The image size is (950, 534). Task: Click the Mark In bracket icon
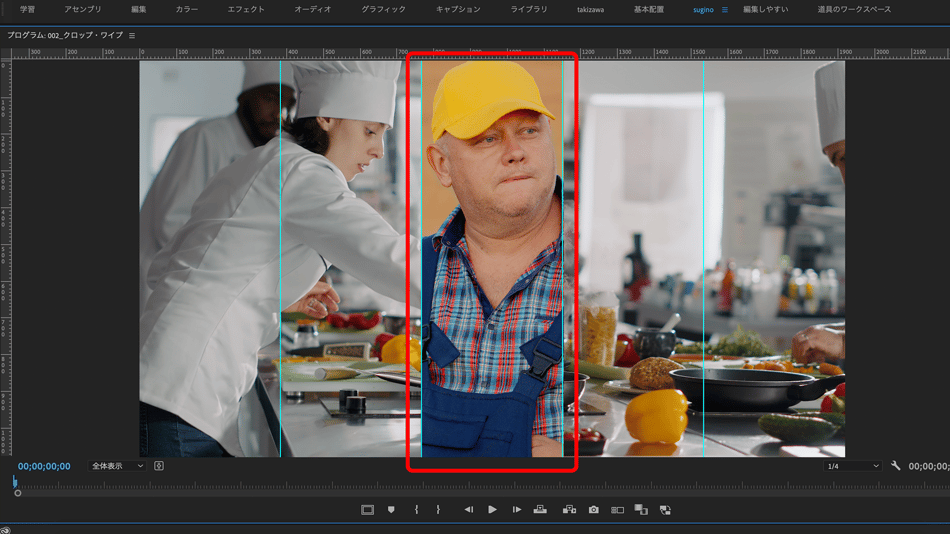(416, 510)
